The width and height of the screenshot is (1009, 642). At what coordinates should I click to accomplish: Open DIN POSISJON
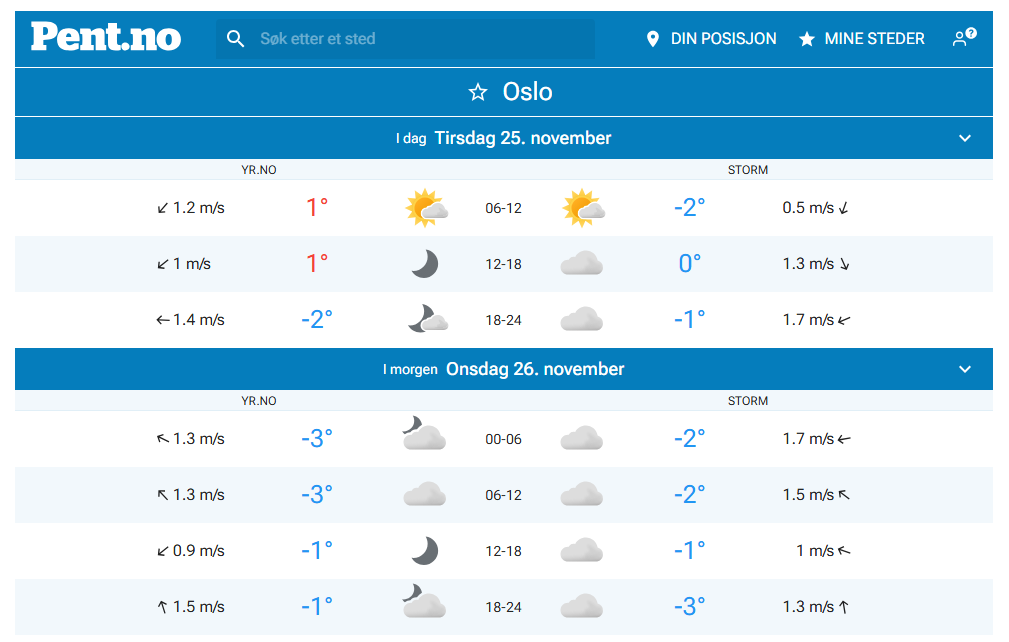[723, 39]
